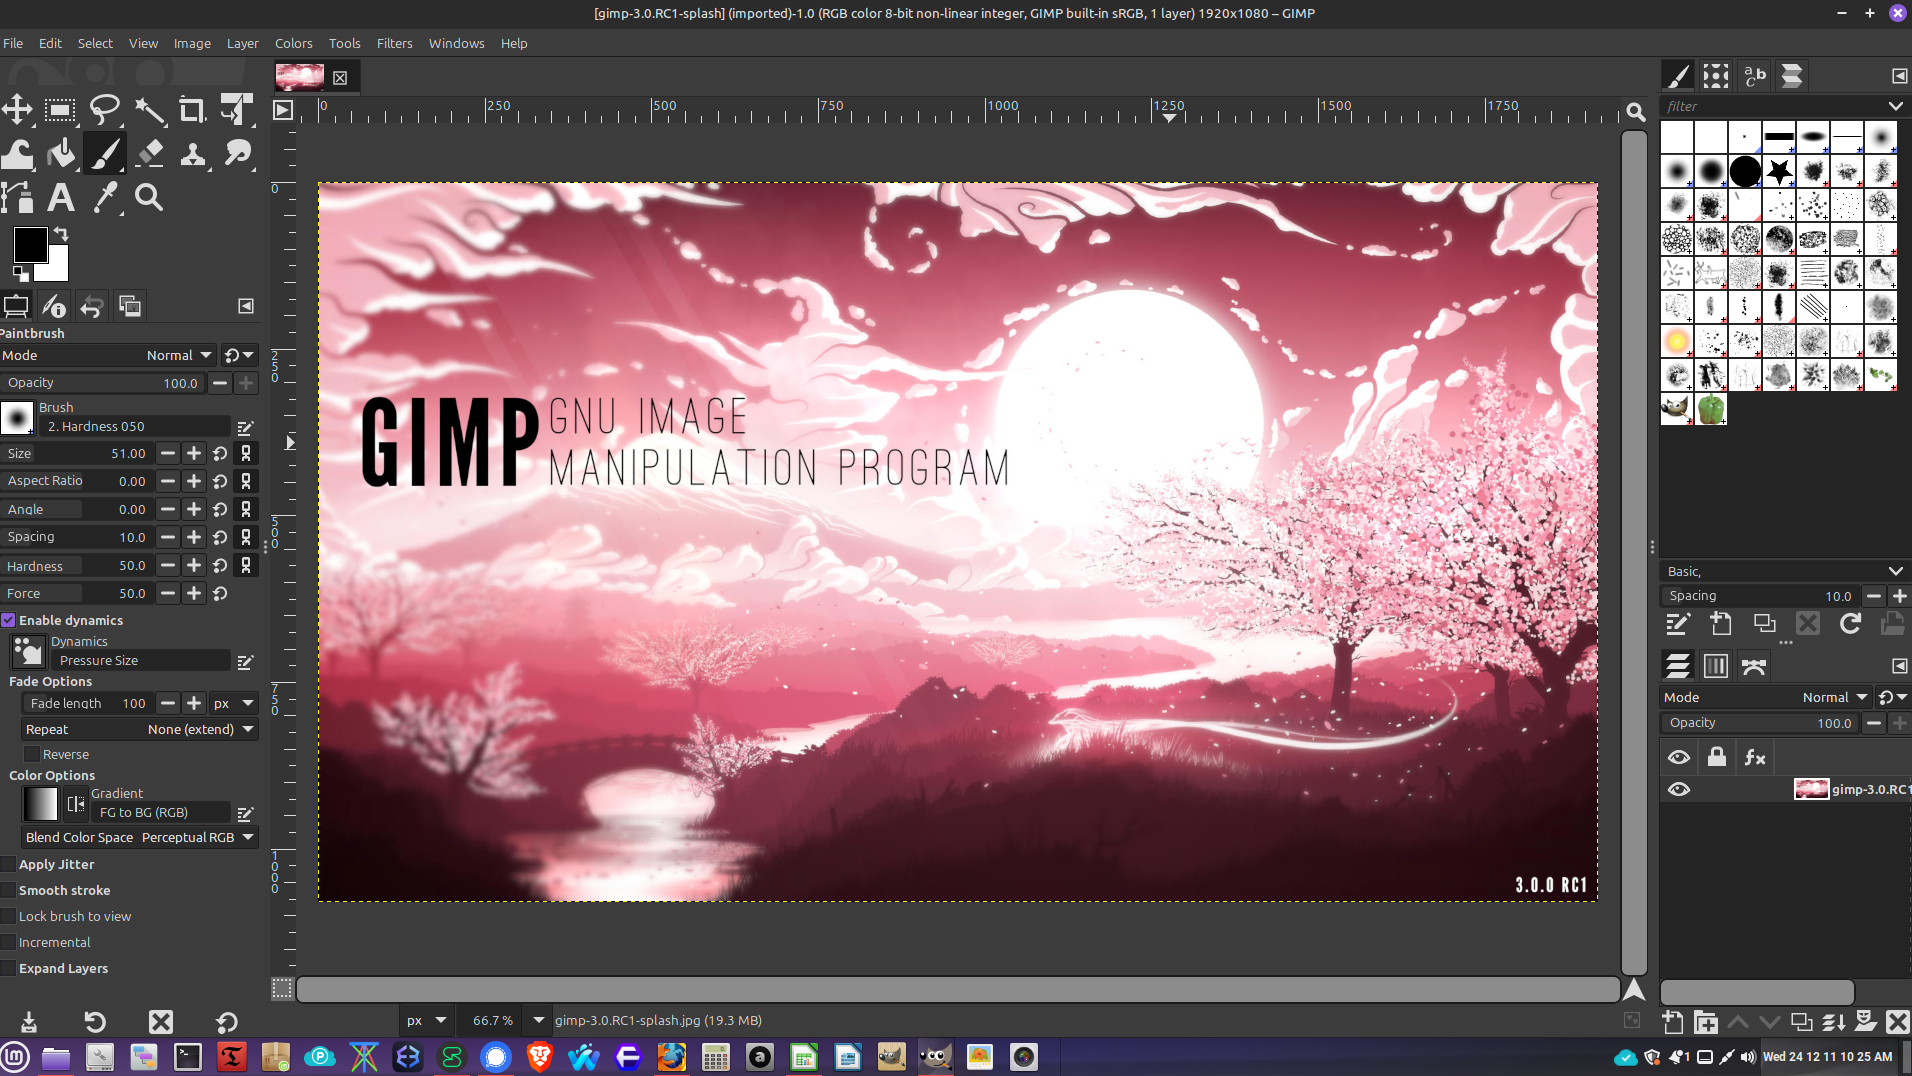Open the zoom percentage dropdown
Viewport: 1912px width, 1076px height.
coord(538,1020)
